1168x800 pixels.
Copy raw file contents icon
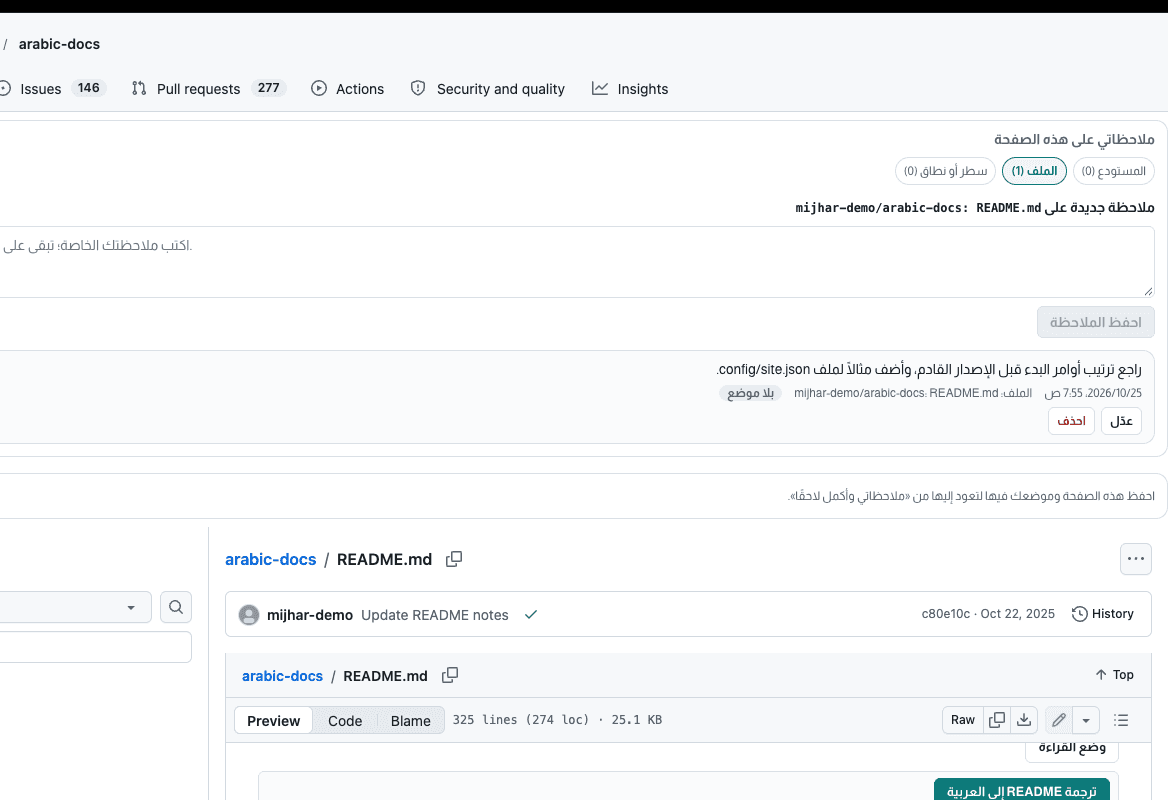point(997,720)
